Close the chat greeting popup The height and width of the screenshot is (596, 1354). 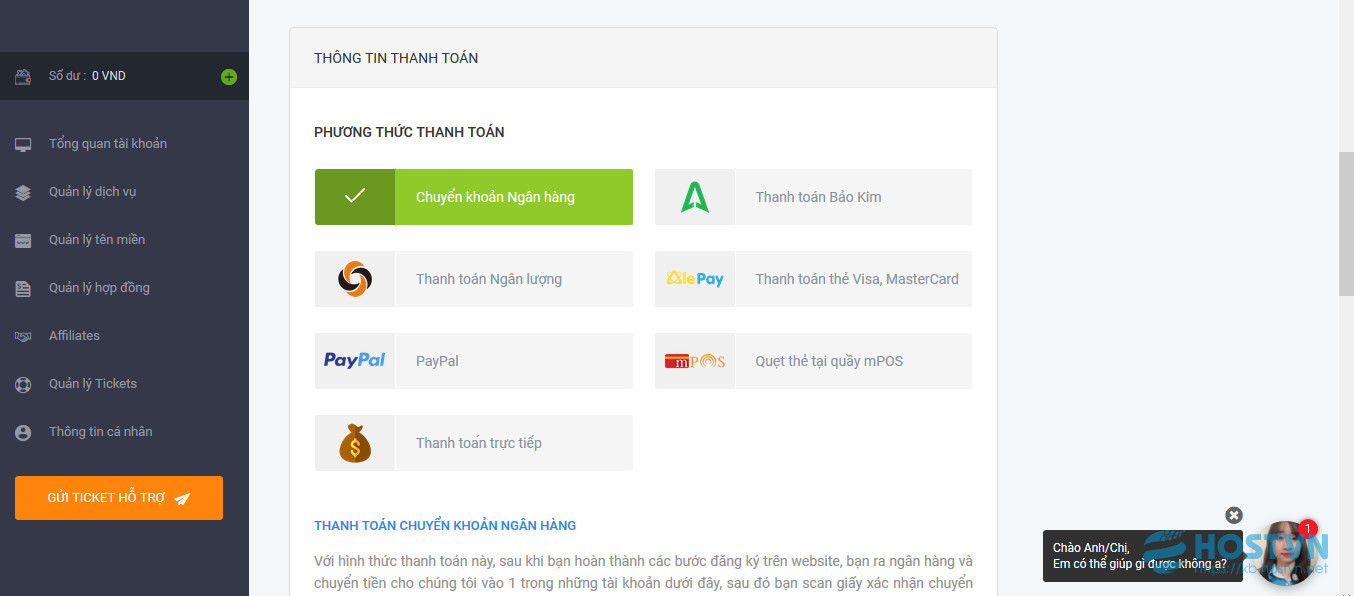1234,515
